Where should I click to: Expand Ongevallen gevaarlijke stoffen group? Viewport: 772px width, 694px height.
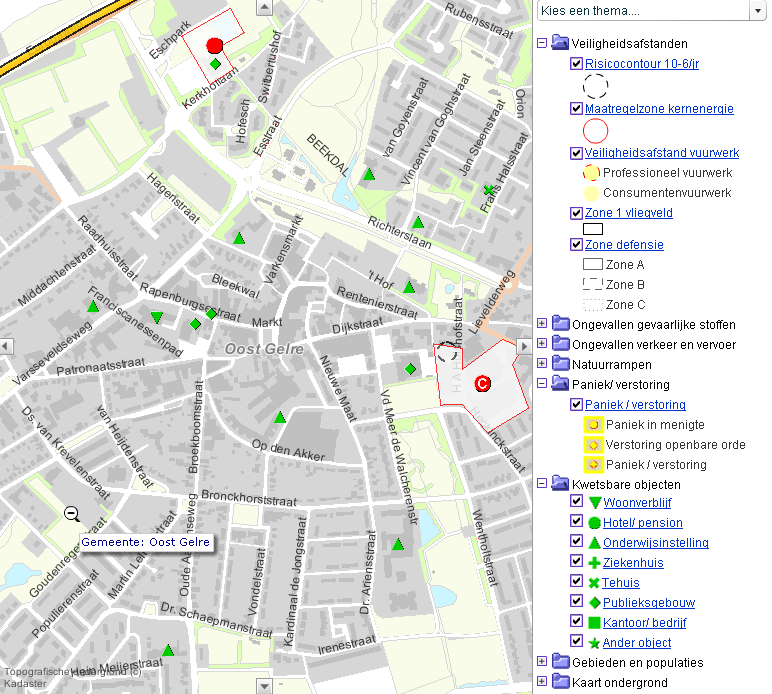point(542,323)
